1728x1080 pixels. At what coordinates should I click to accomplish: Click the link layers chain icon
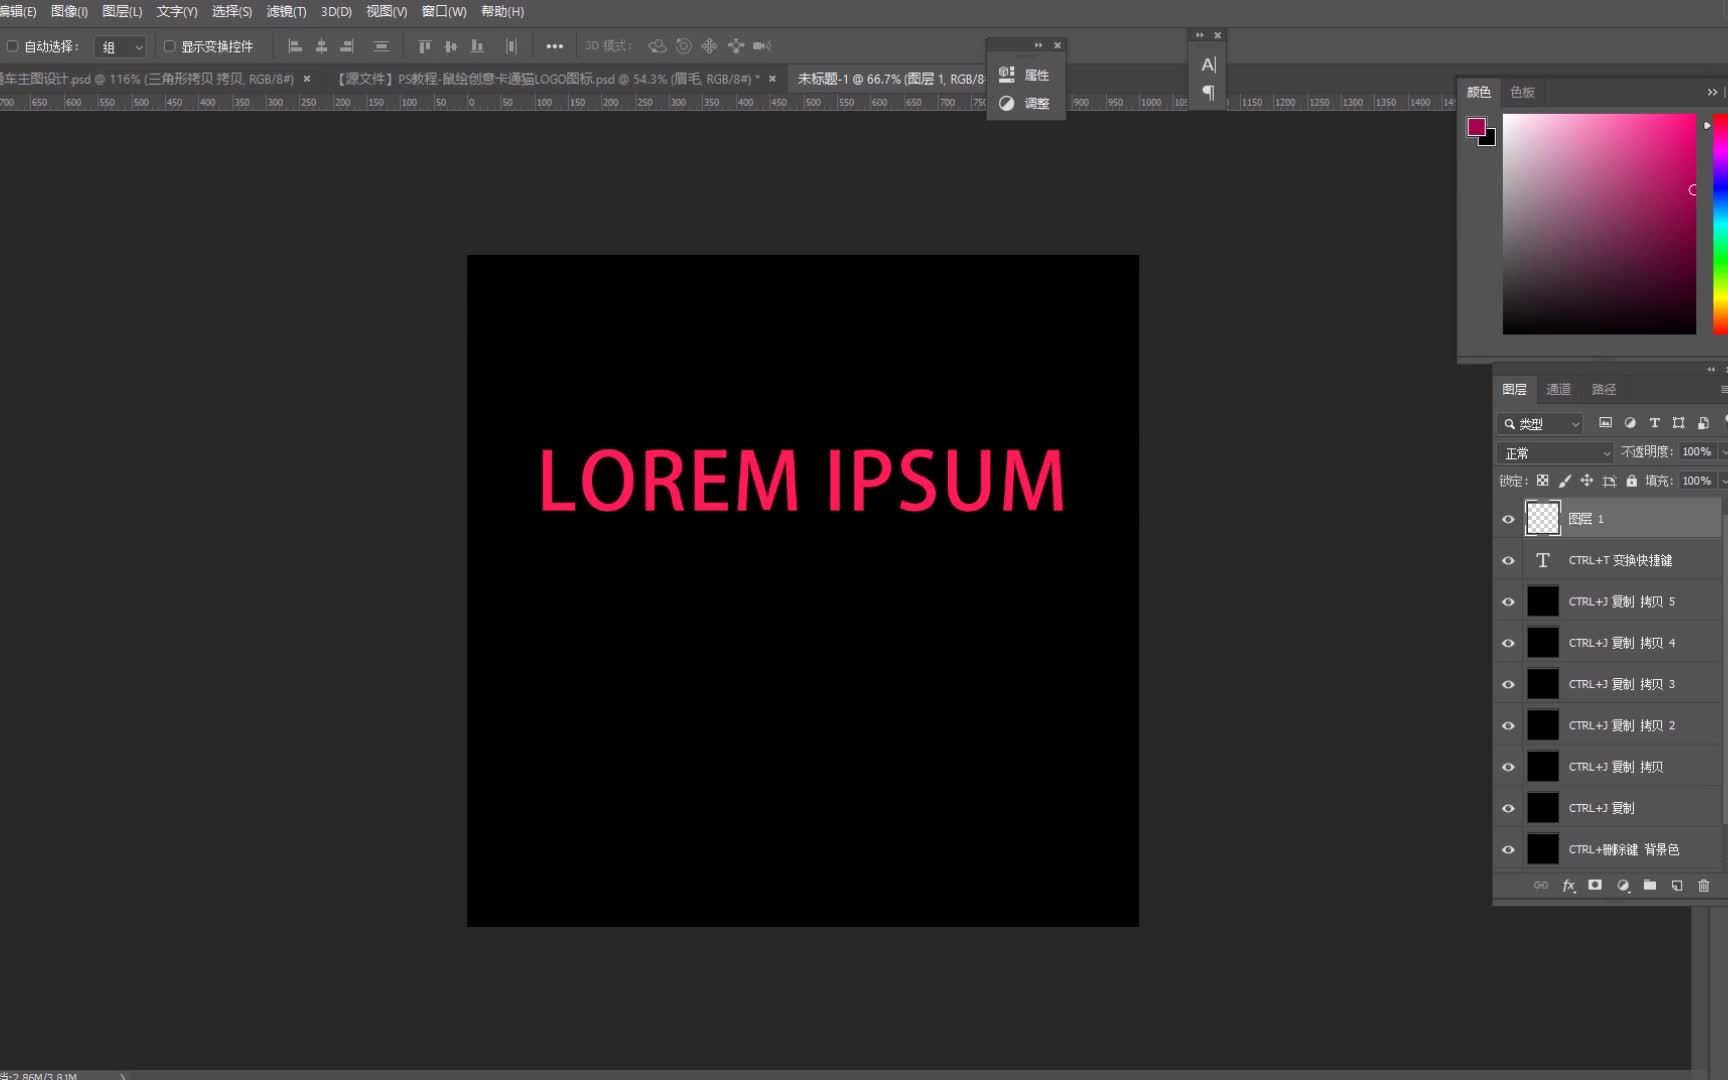[x=1541, y=885]
